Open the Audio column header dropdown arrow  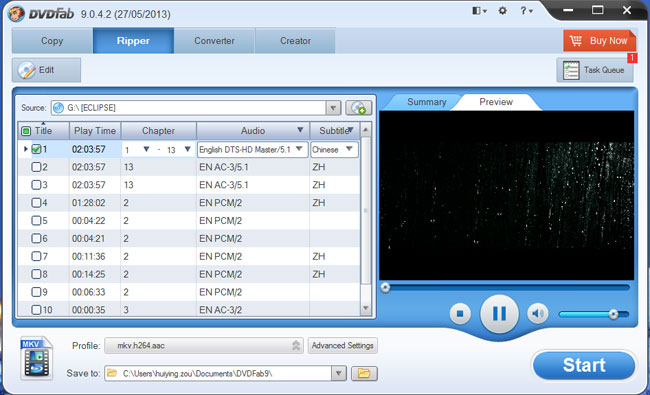(x=300, y=130)
